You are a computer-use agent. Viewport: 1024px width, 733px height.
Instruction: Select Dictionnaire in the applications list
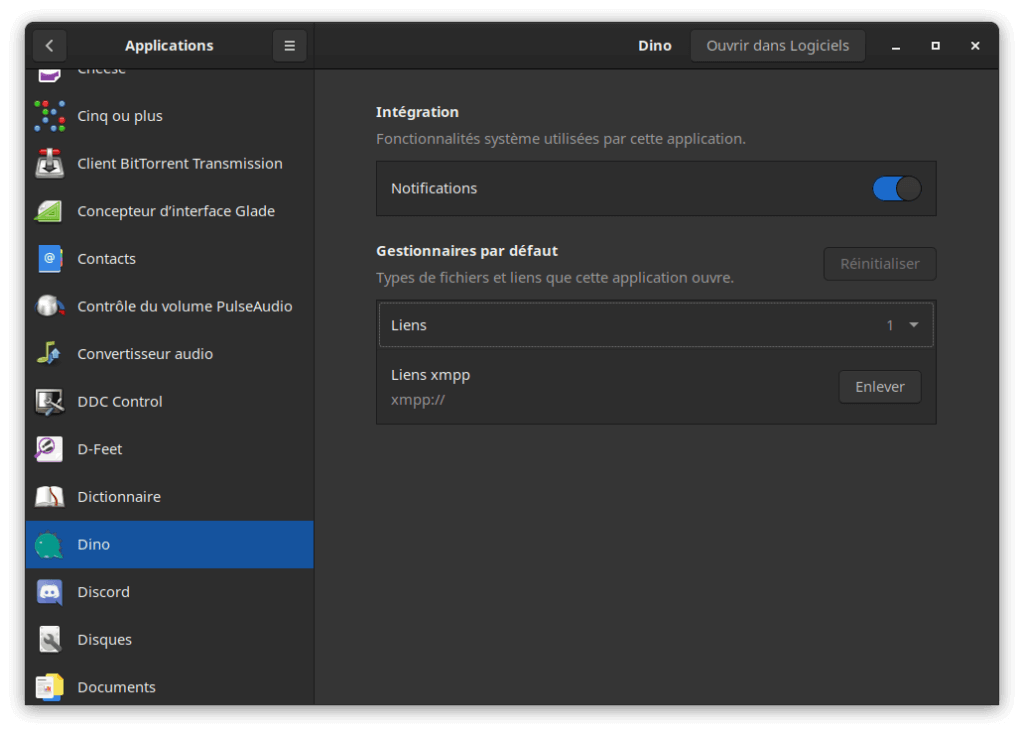click(x=170, y=497)
